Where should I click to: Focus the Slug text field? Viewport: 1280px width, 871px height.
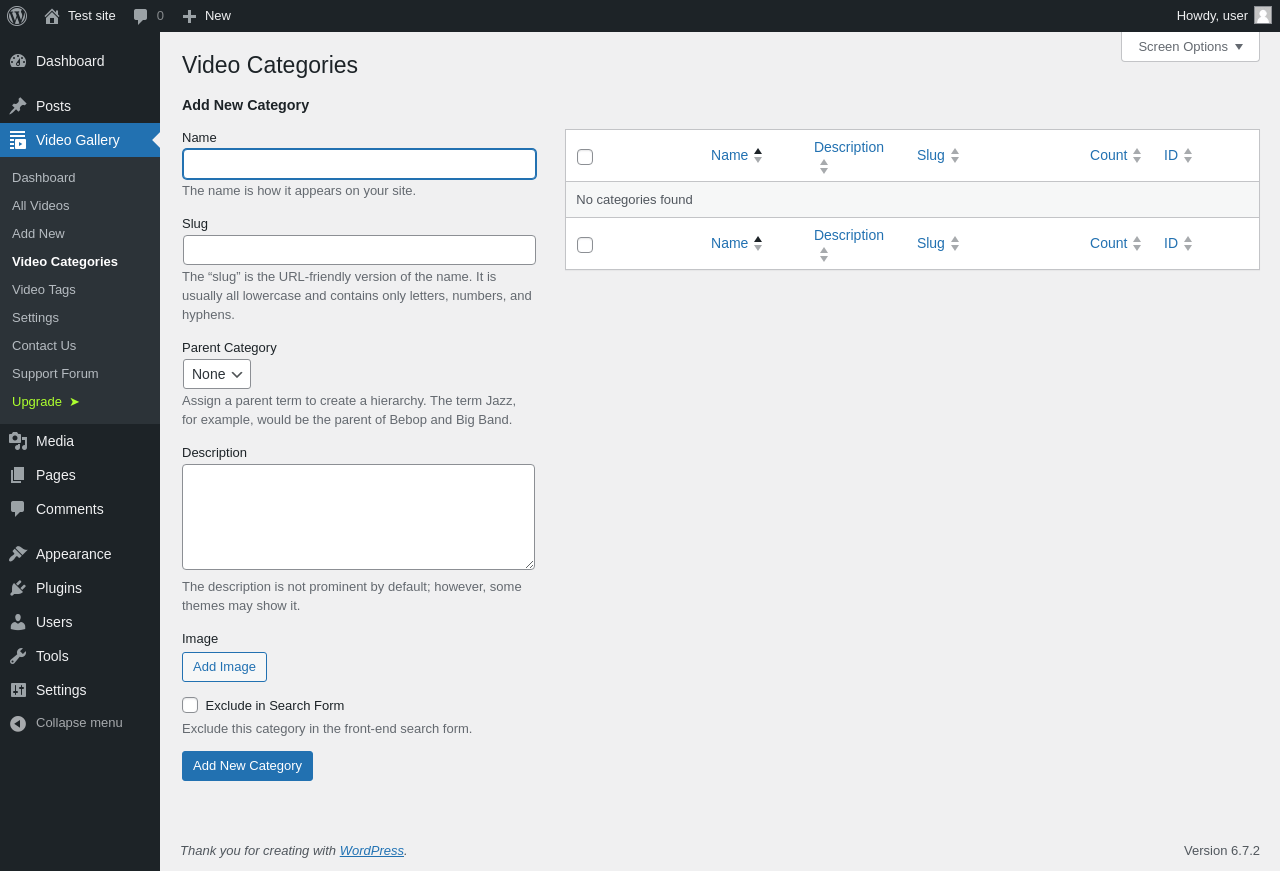[359, 250]
